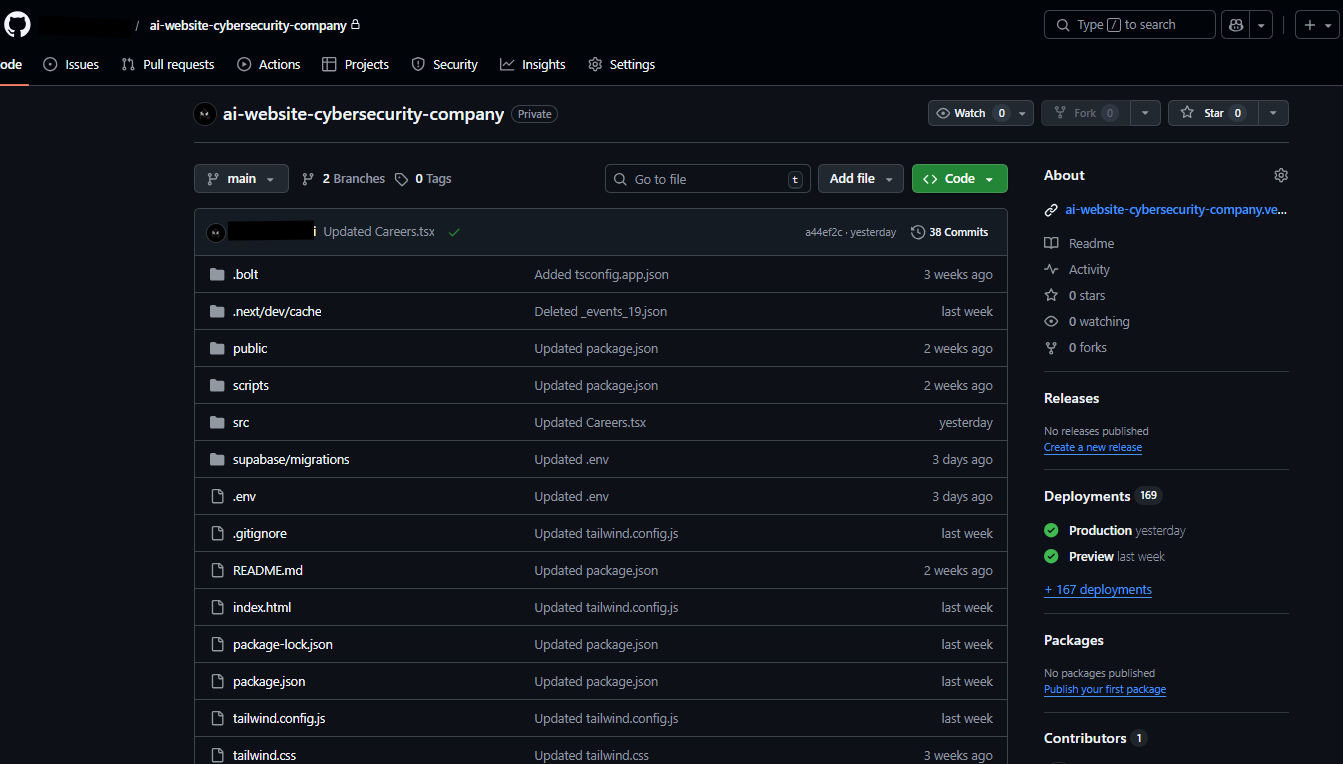1343x764 pixels.
Task: Click the 'Go to file' search field
Action: pyautogui.click(x=707, y=179)
